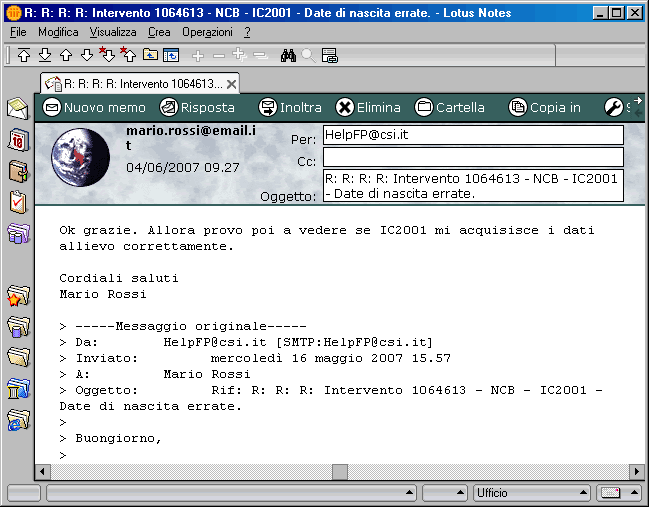Open purple Replicator bookmark in sidebar
The height and width of the screenshot is (507, 649).
coord(18,233)
